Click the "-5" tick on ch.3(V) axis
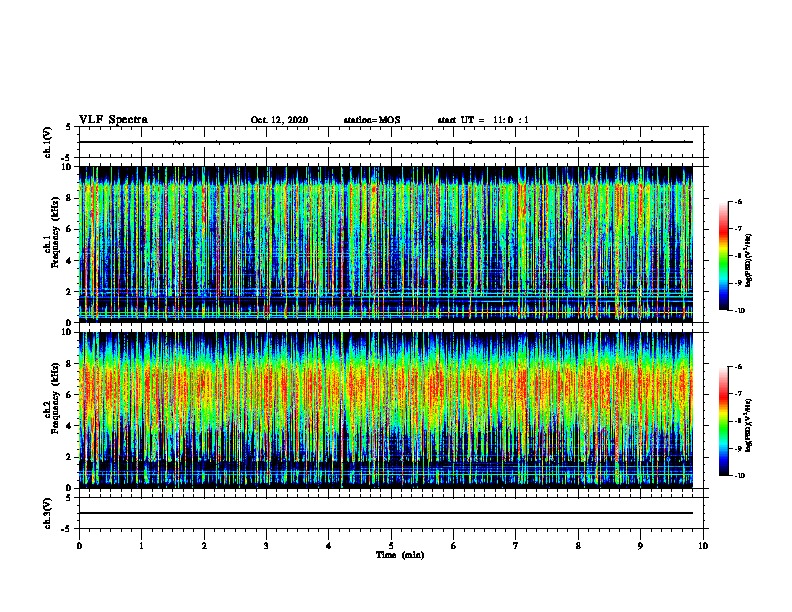 click(x=66, y=529)
